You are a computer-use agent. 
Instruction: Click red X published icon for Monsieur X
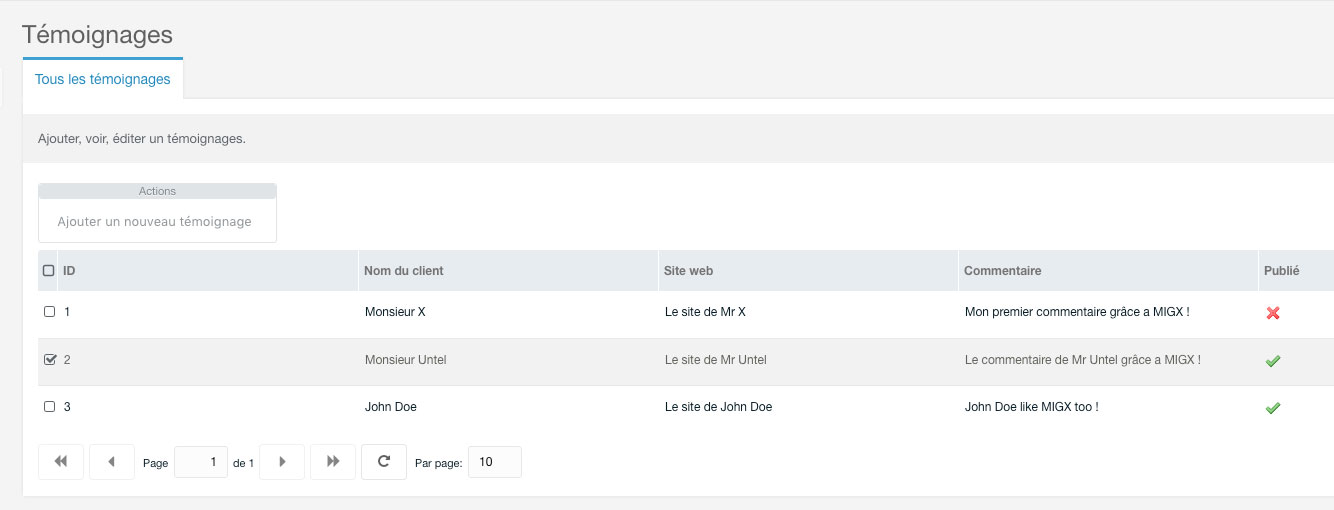point(1273,313)
